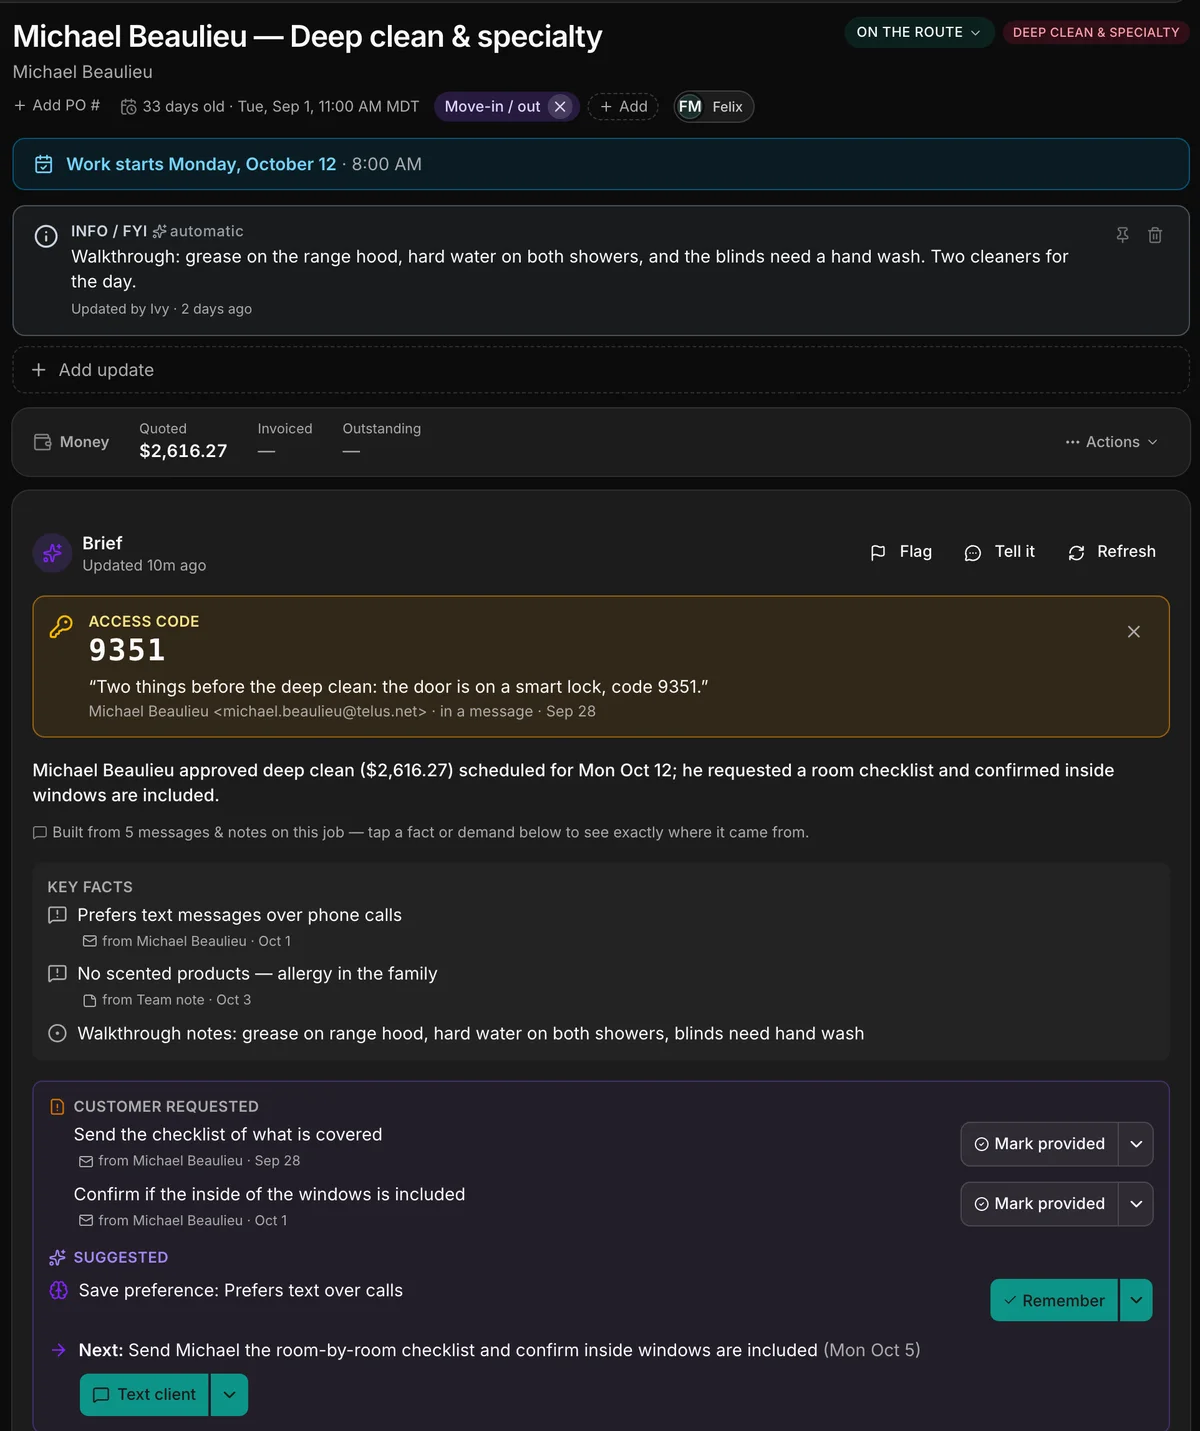
Task: Add a PO number
Action: click(57, 106)
